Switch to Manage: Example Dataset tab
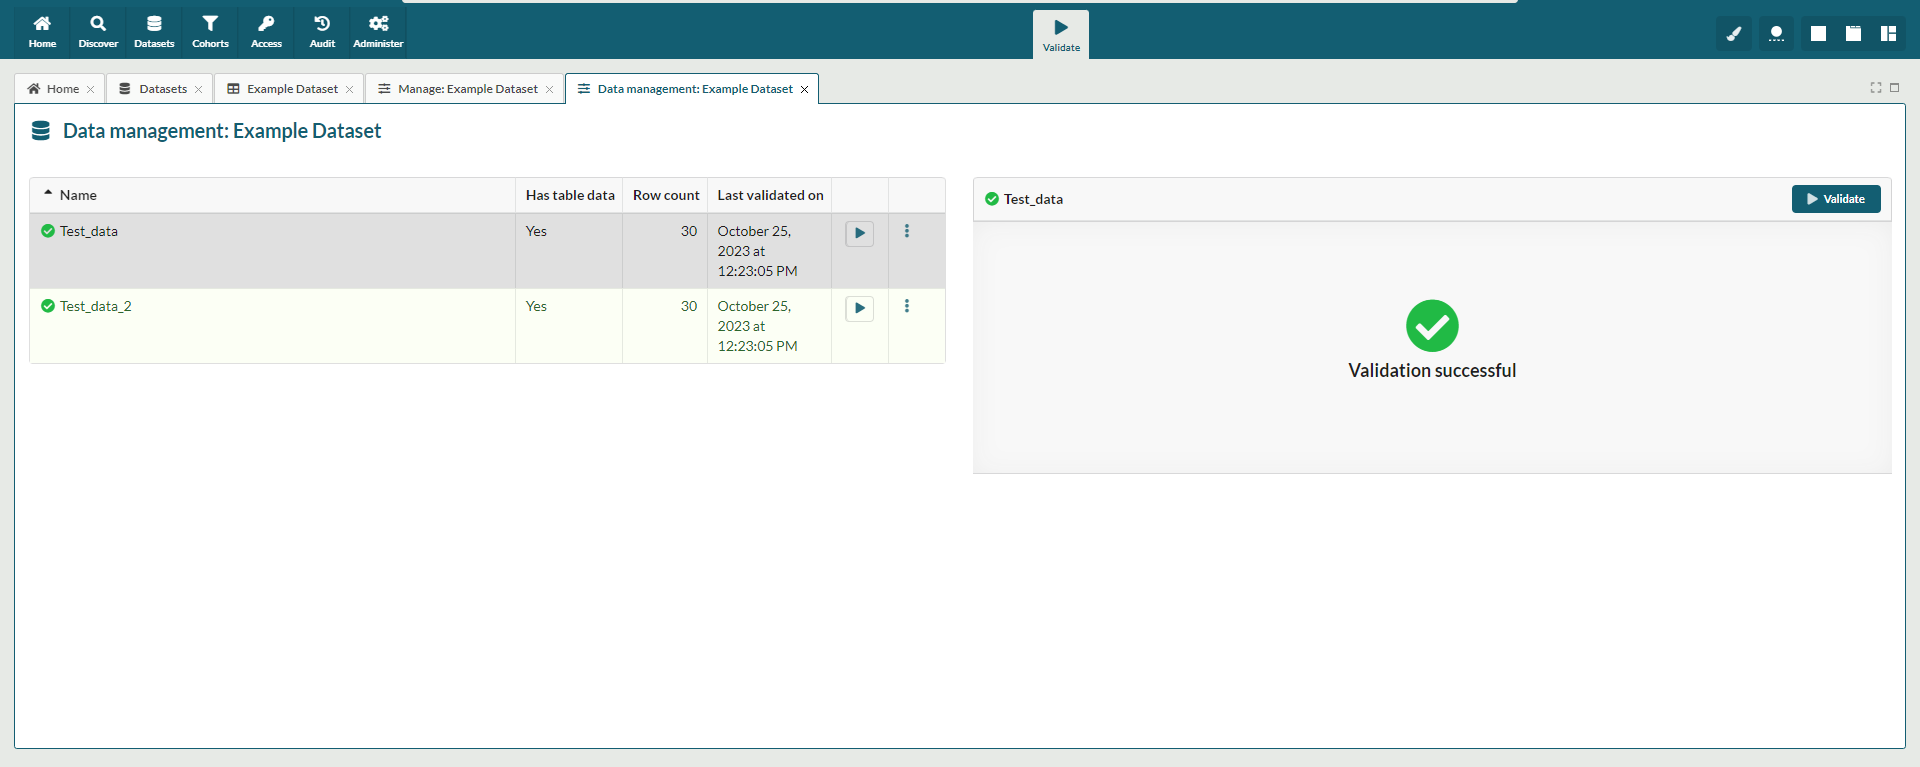This screenshot has height=767, width=1920. tap(467, 89)
